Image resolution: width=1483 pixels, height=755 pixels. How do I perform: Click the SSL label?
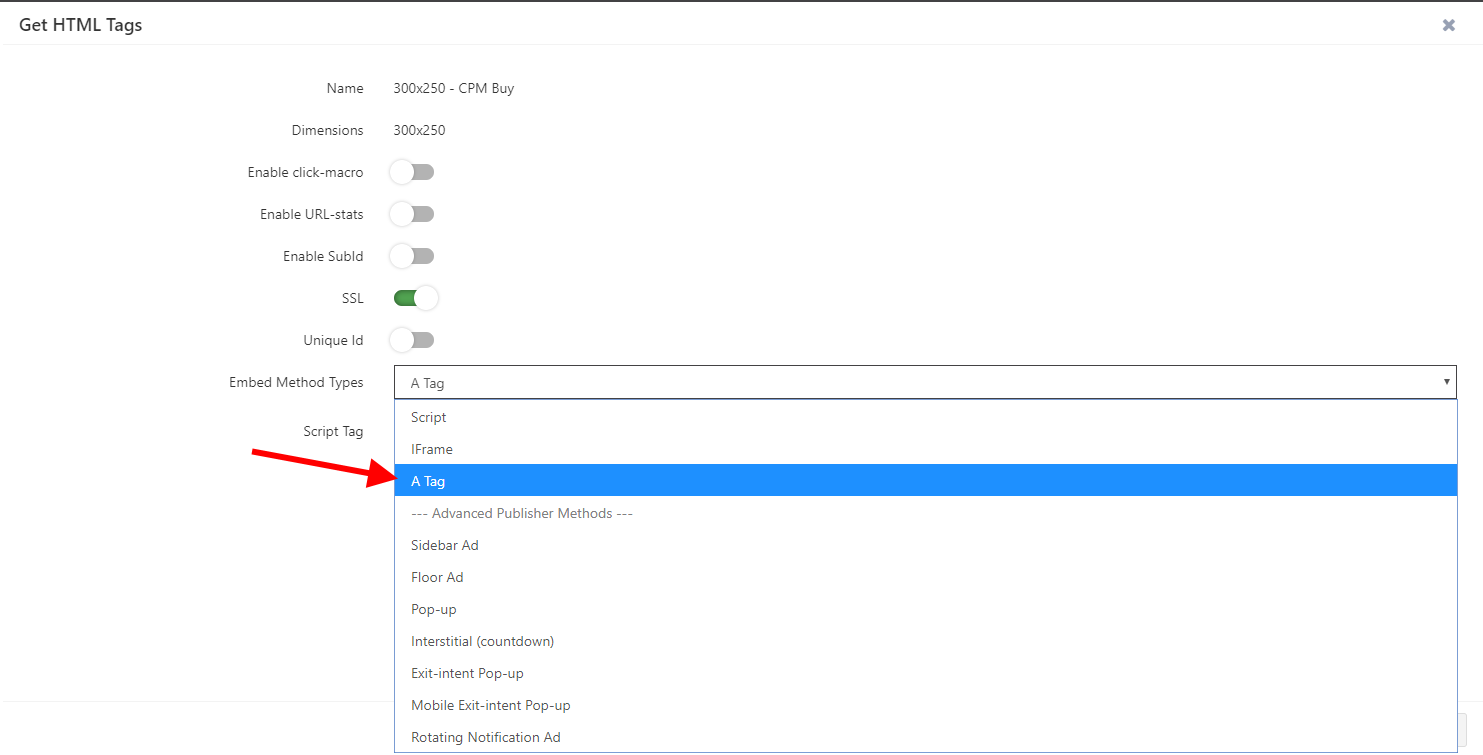352,298
